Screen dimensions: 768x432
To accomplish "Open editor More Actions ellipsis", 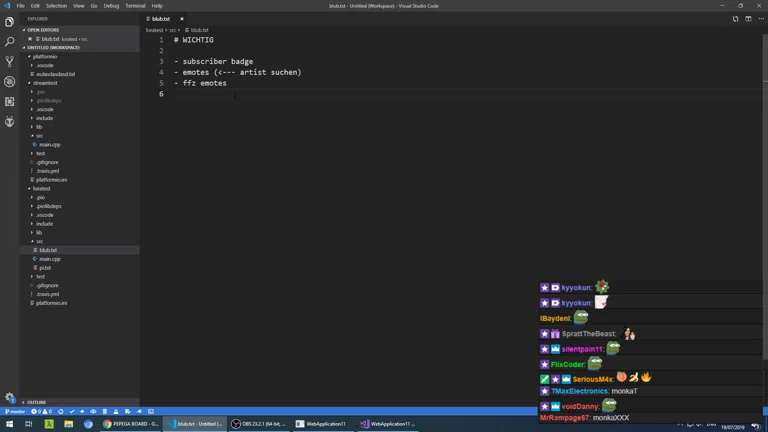I will coord(761,19).
